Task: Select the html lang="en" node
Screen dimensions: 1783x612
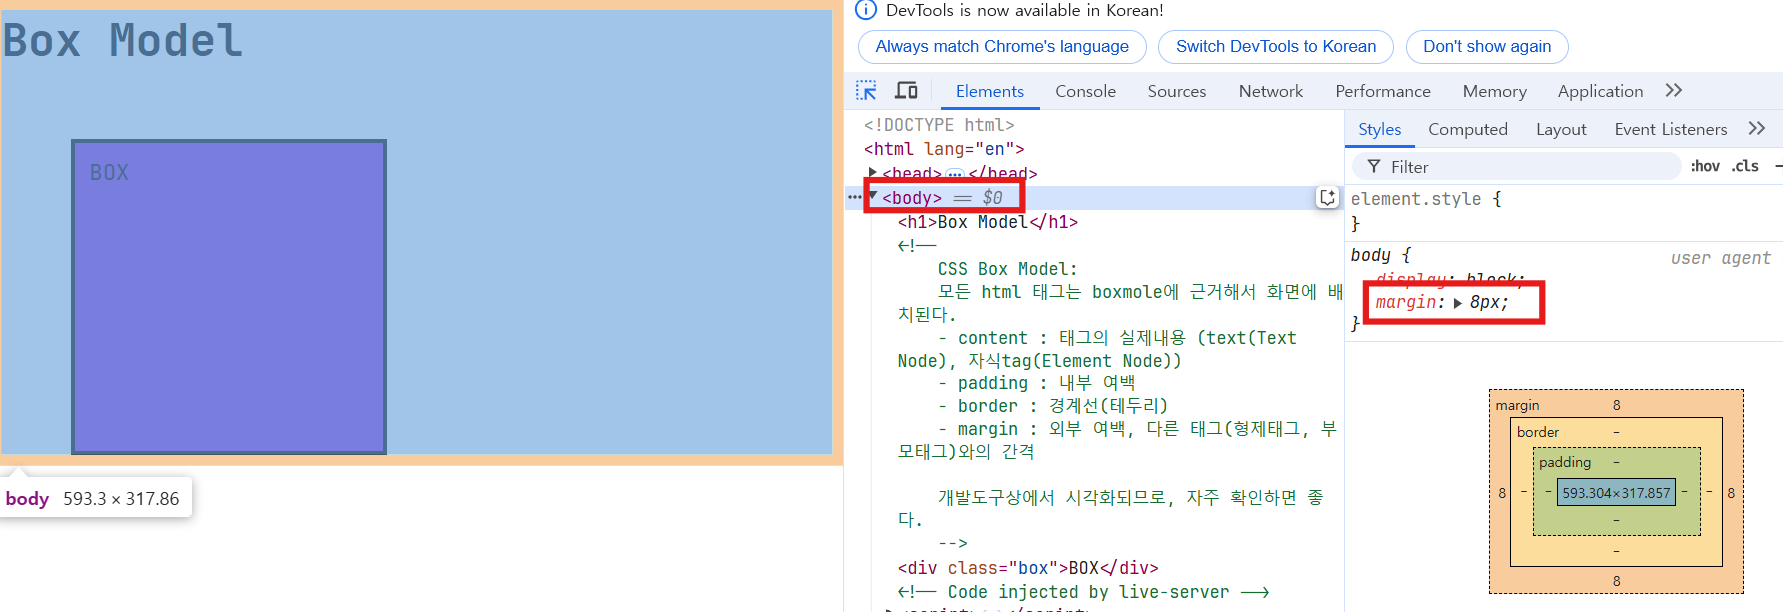Action: [x=944, y=149]
